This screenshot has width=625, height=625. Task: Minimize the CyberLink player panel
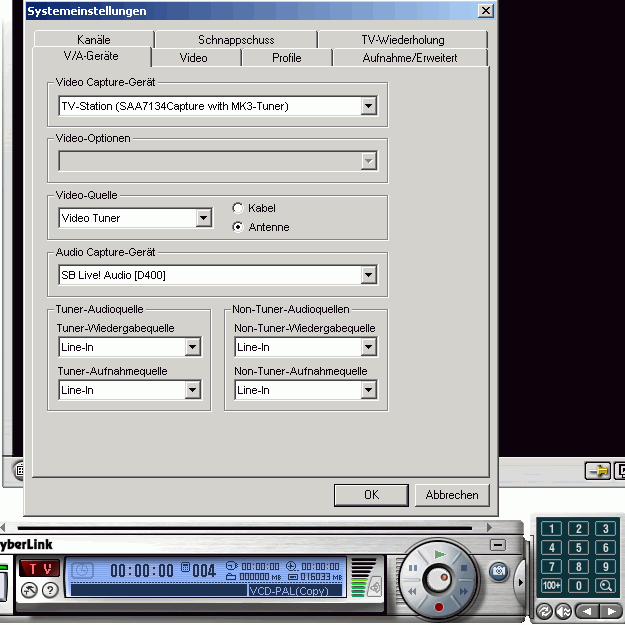point(498,544)
